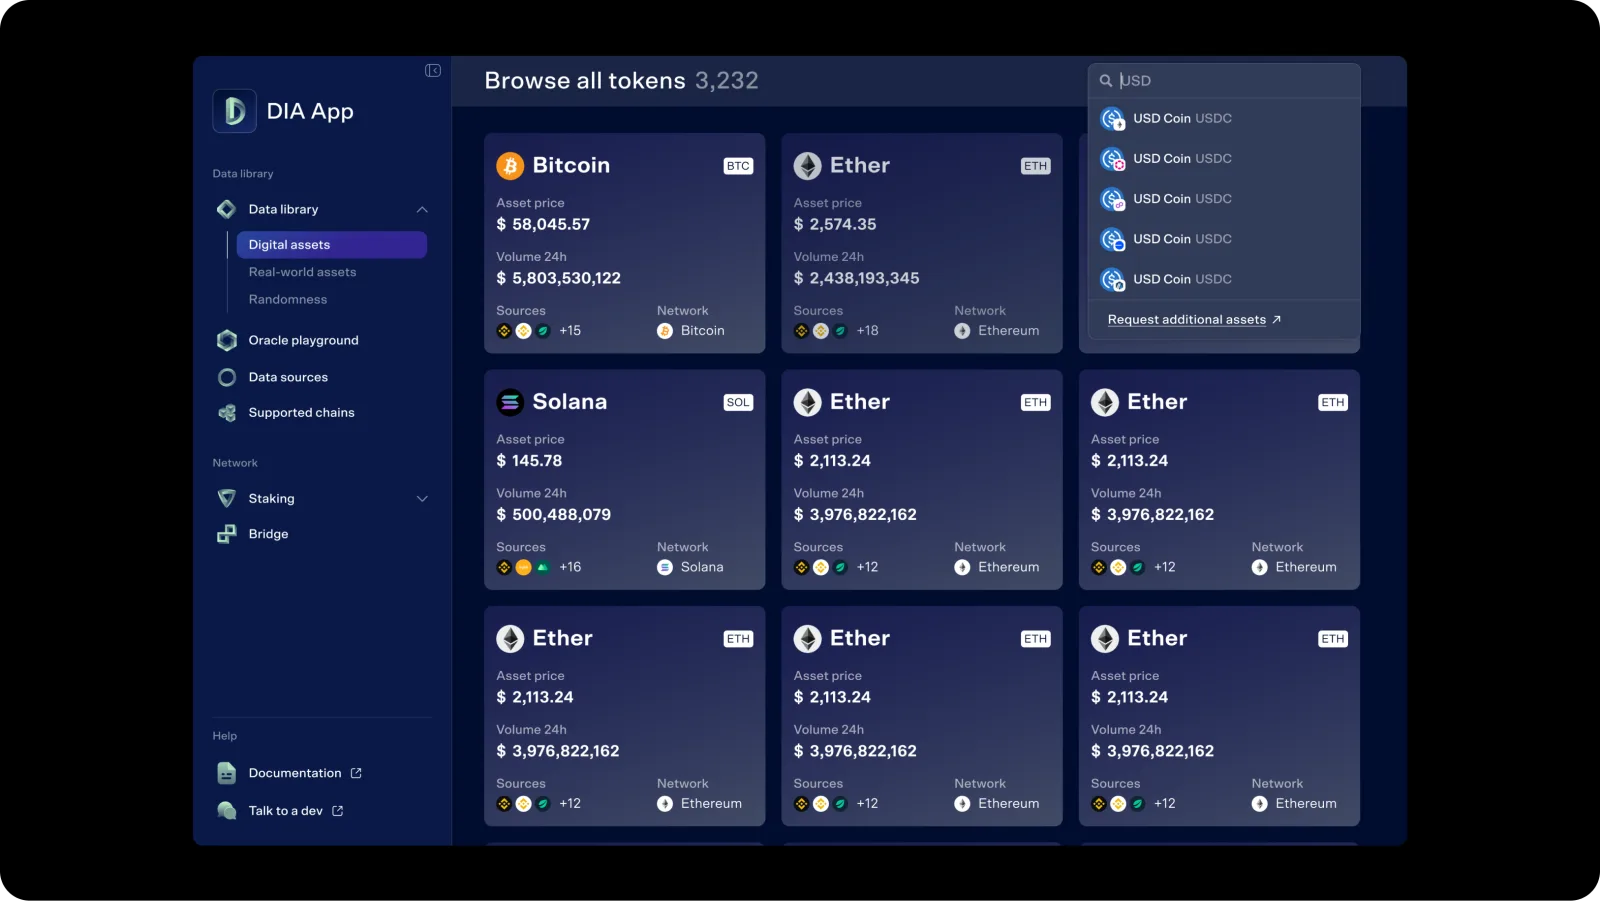
Task: Open Talk to a dev link
Action: coord(285,811)
